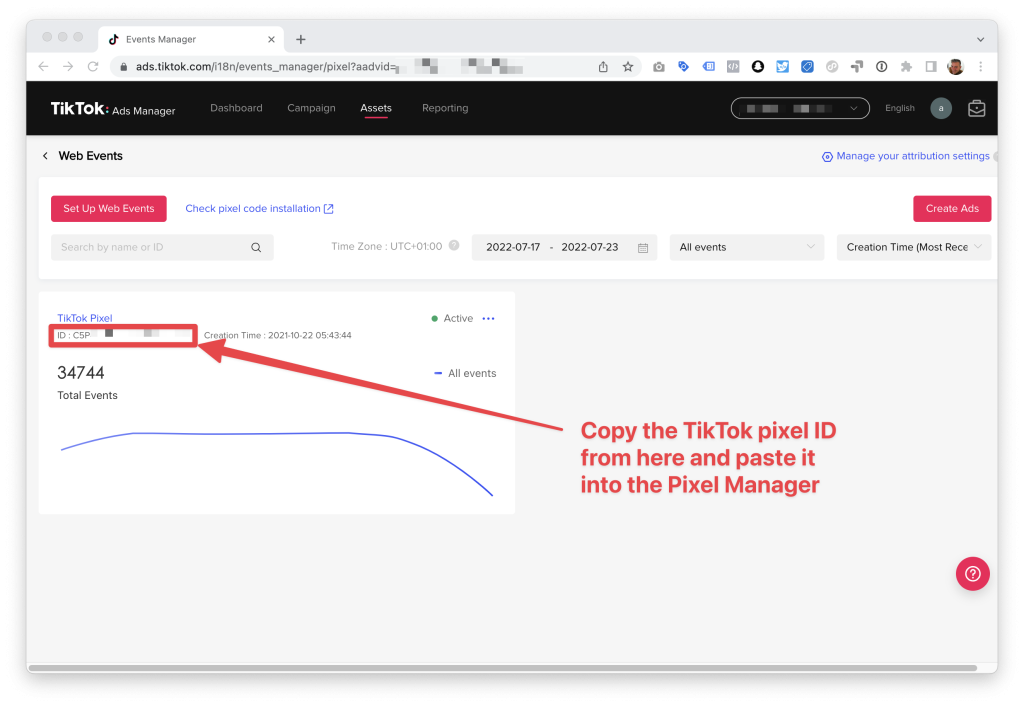Click the Active status label
The height and width of the screenshot is (706, 1024).
click(x=452, y=319)
